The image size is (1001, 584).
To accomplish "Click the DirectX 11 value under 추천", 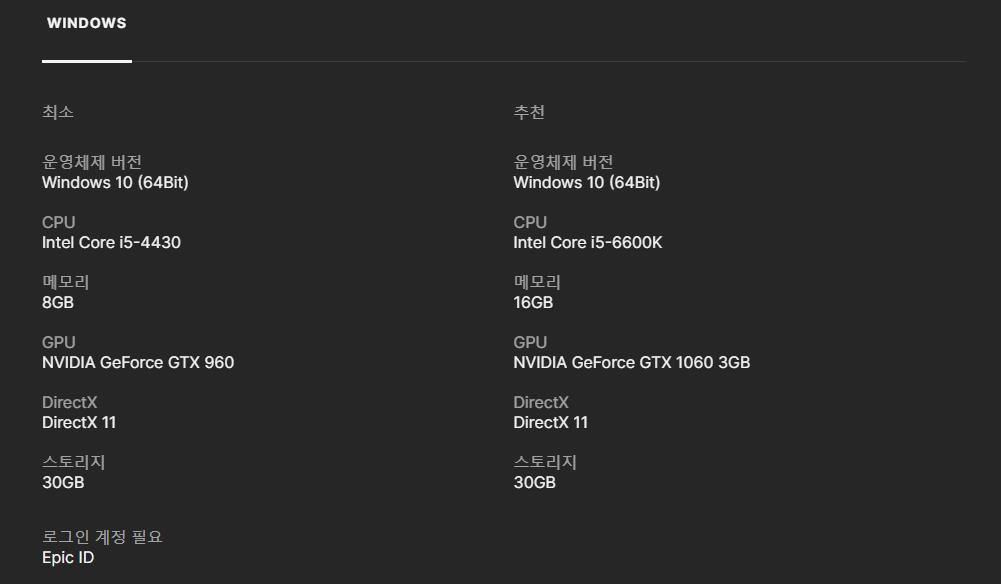I will pyautogui.click(x=550, y=422).
